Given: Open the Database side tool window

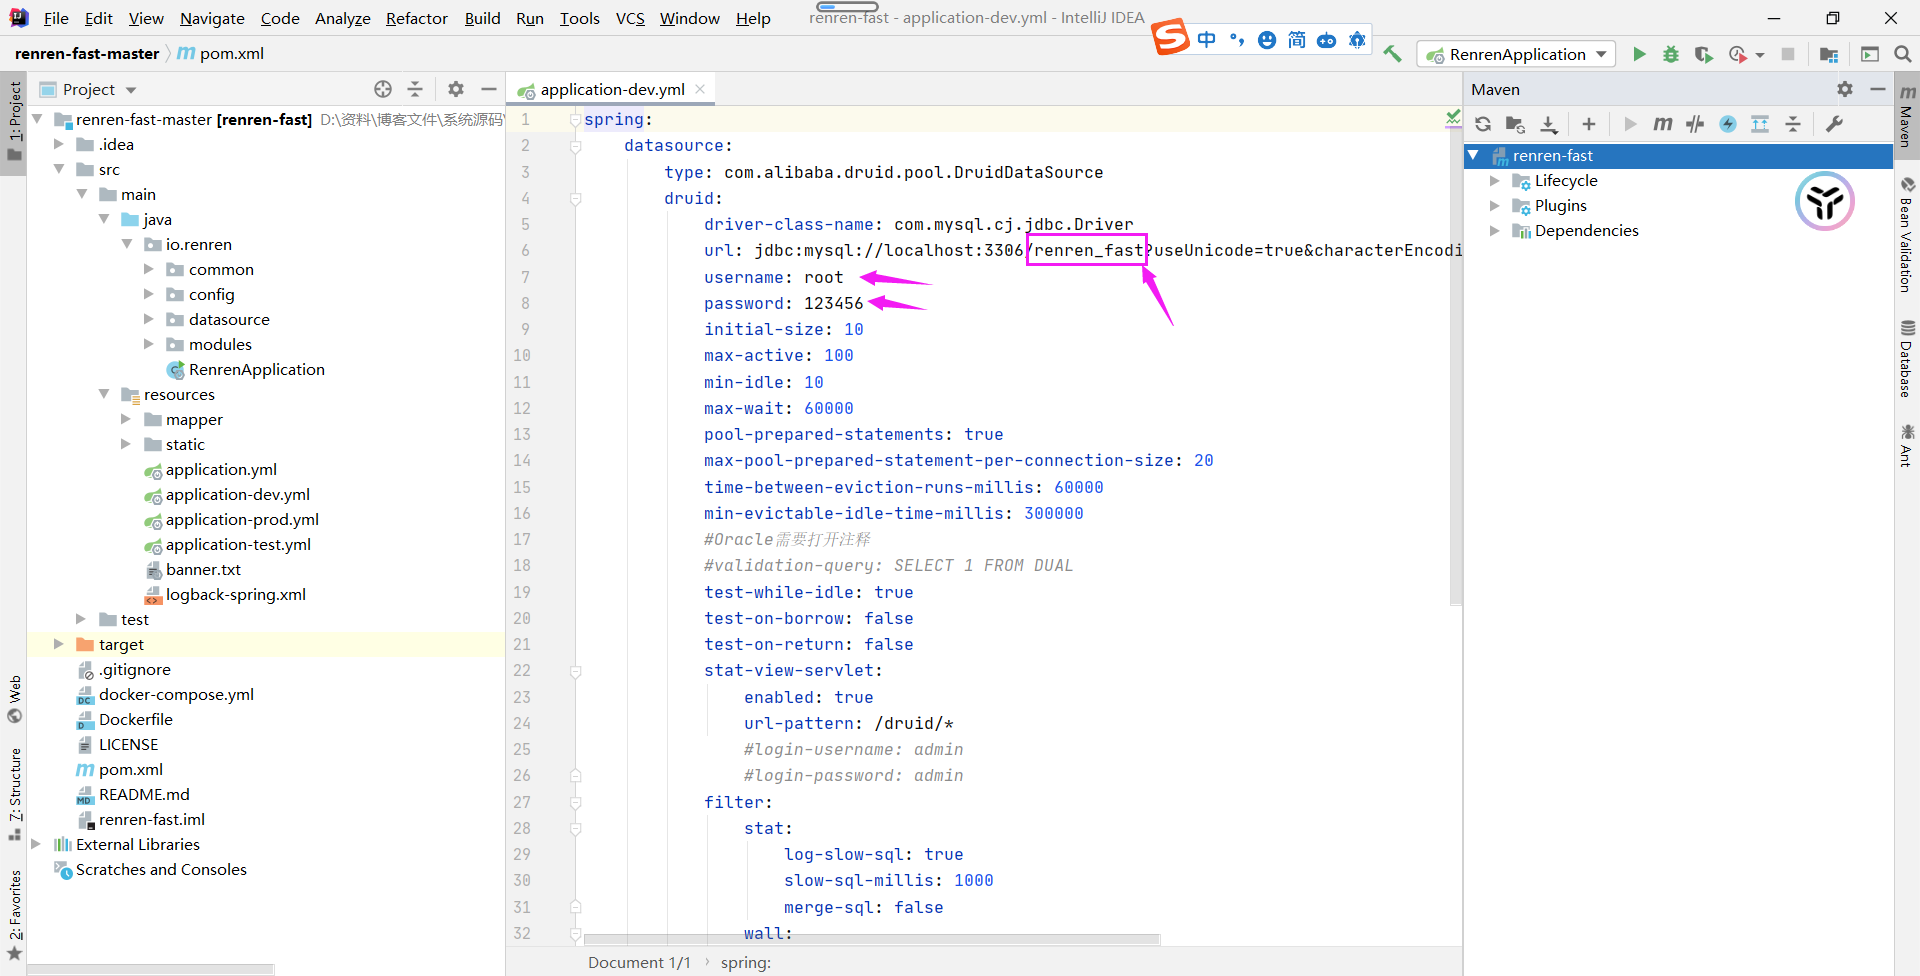Looking at the screenshot, I should [1907, 359].
